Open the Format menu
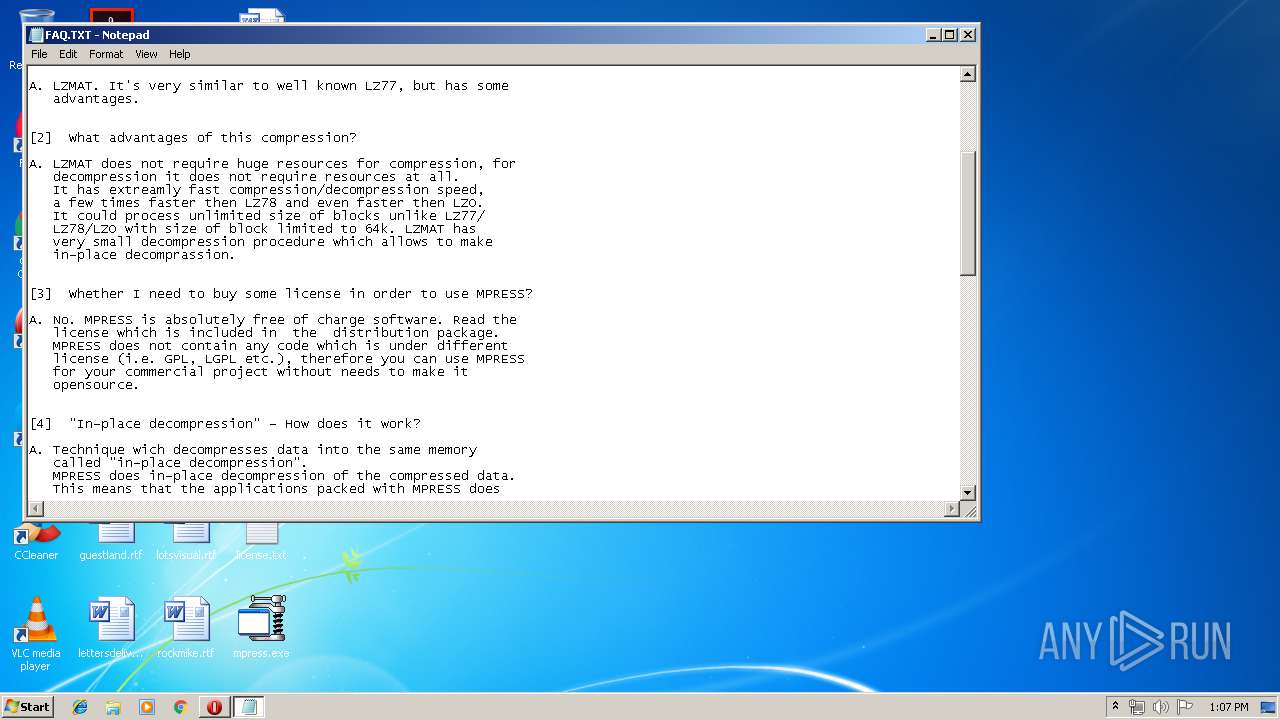 click(106, 54)
